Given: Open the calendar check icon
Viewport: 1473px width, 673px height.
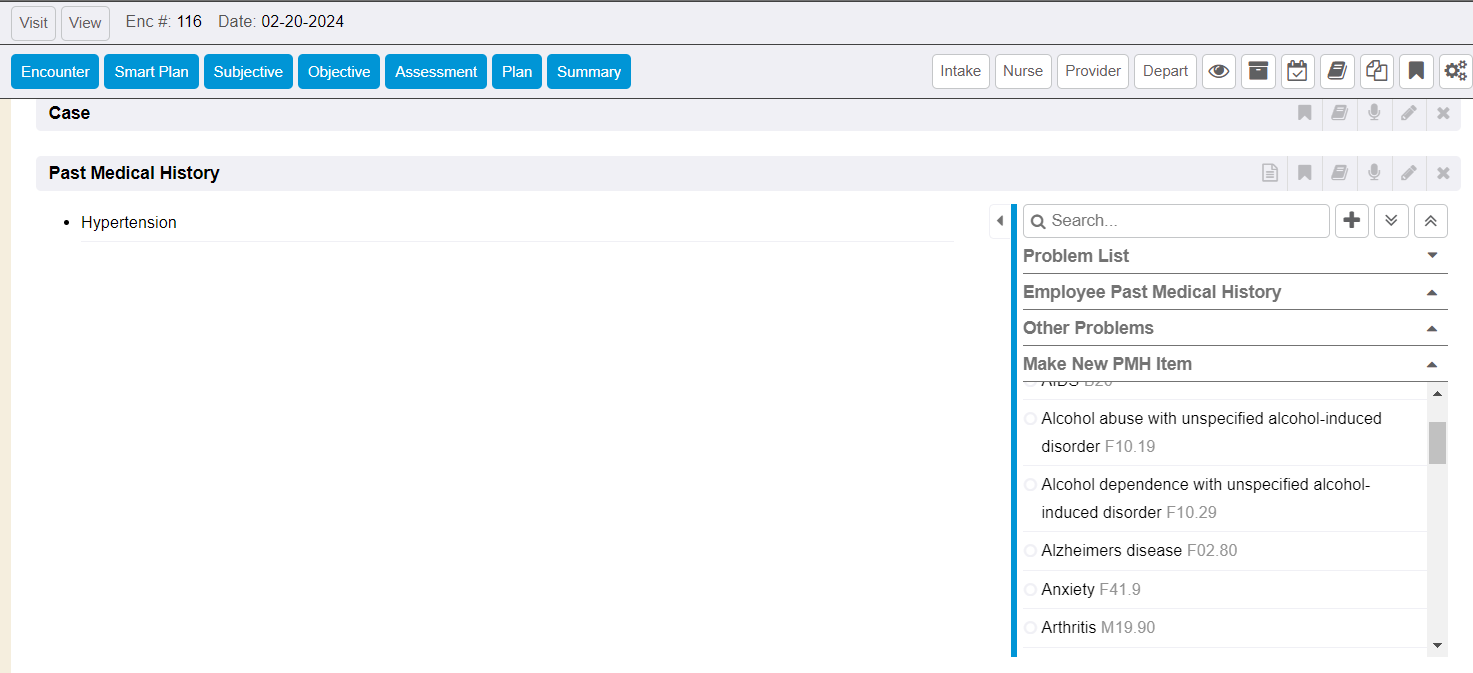Looking at the screenshot, I should (x=1297, y=71).
